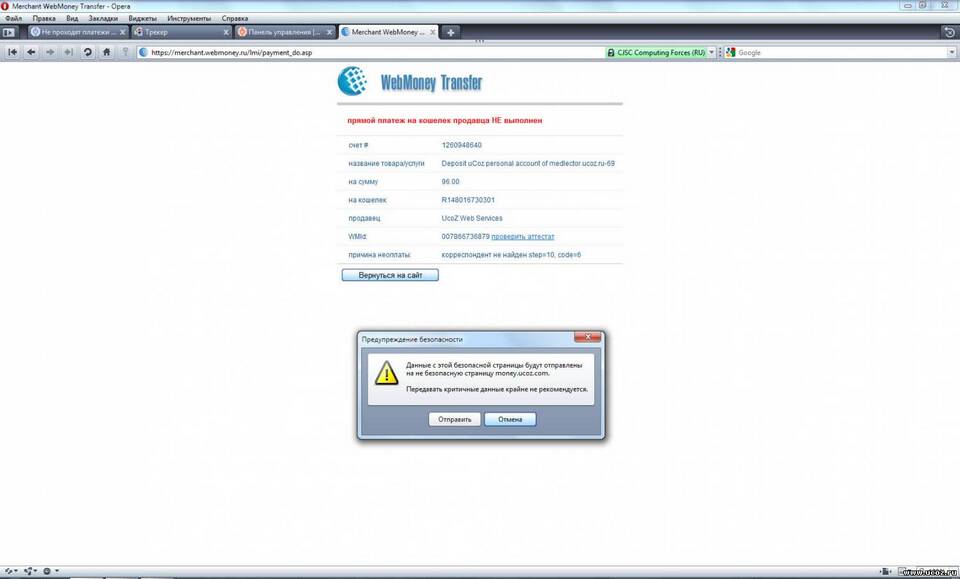Open the Инструменты menu

189,18
